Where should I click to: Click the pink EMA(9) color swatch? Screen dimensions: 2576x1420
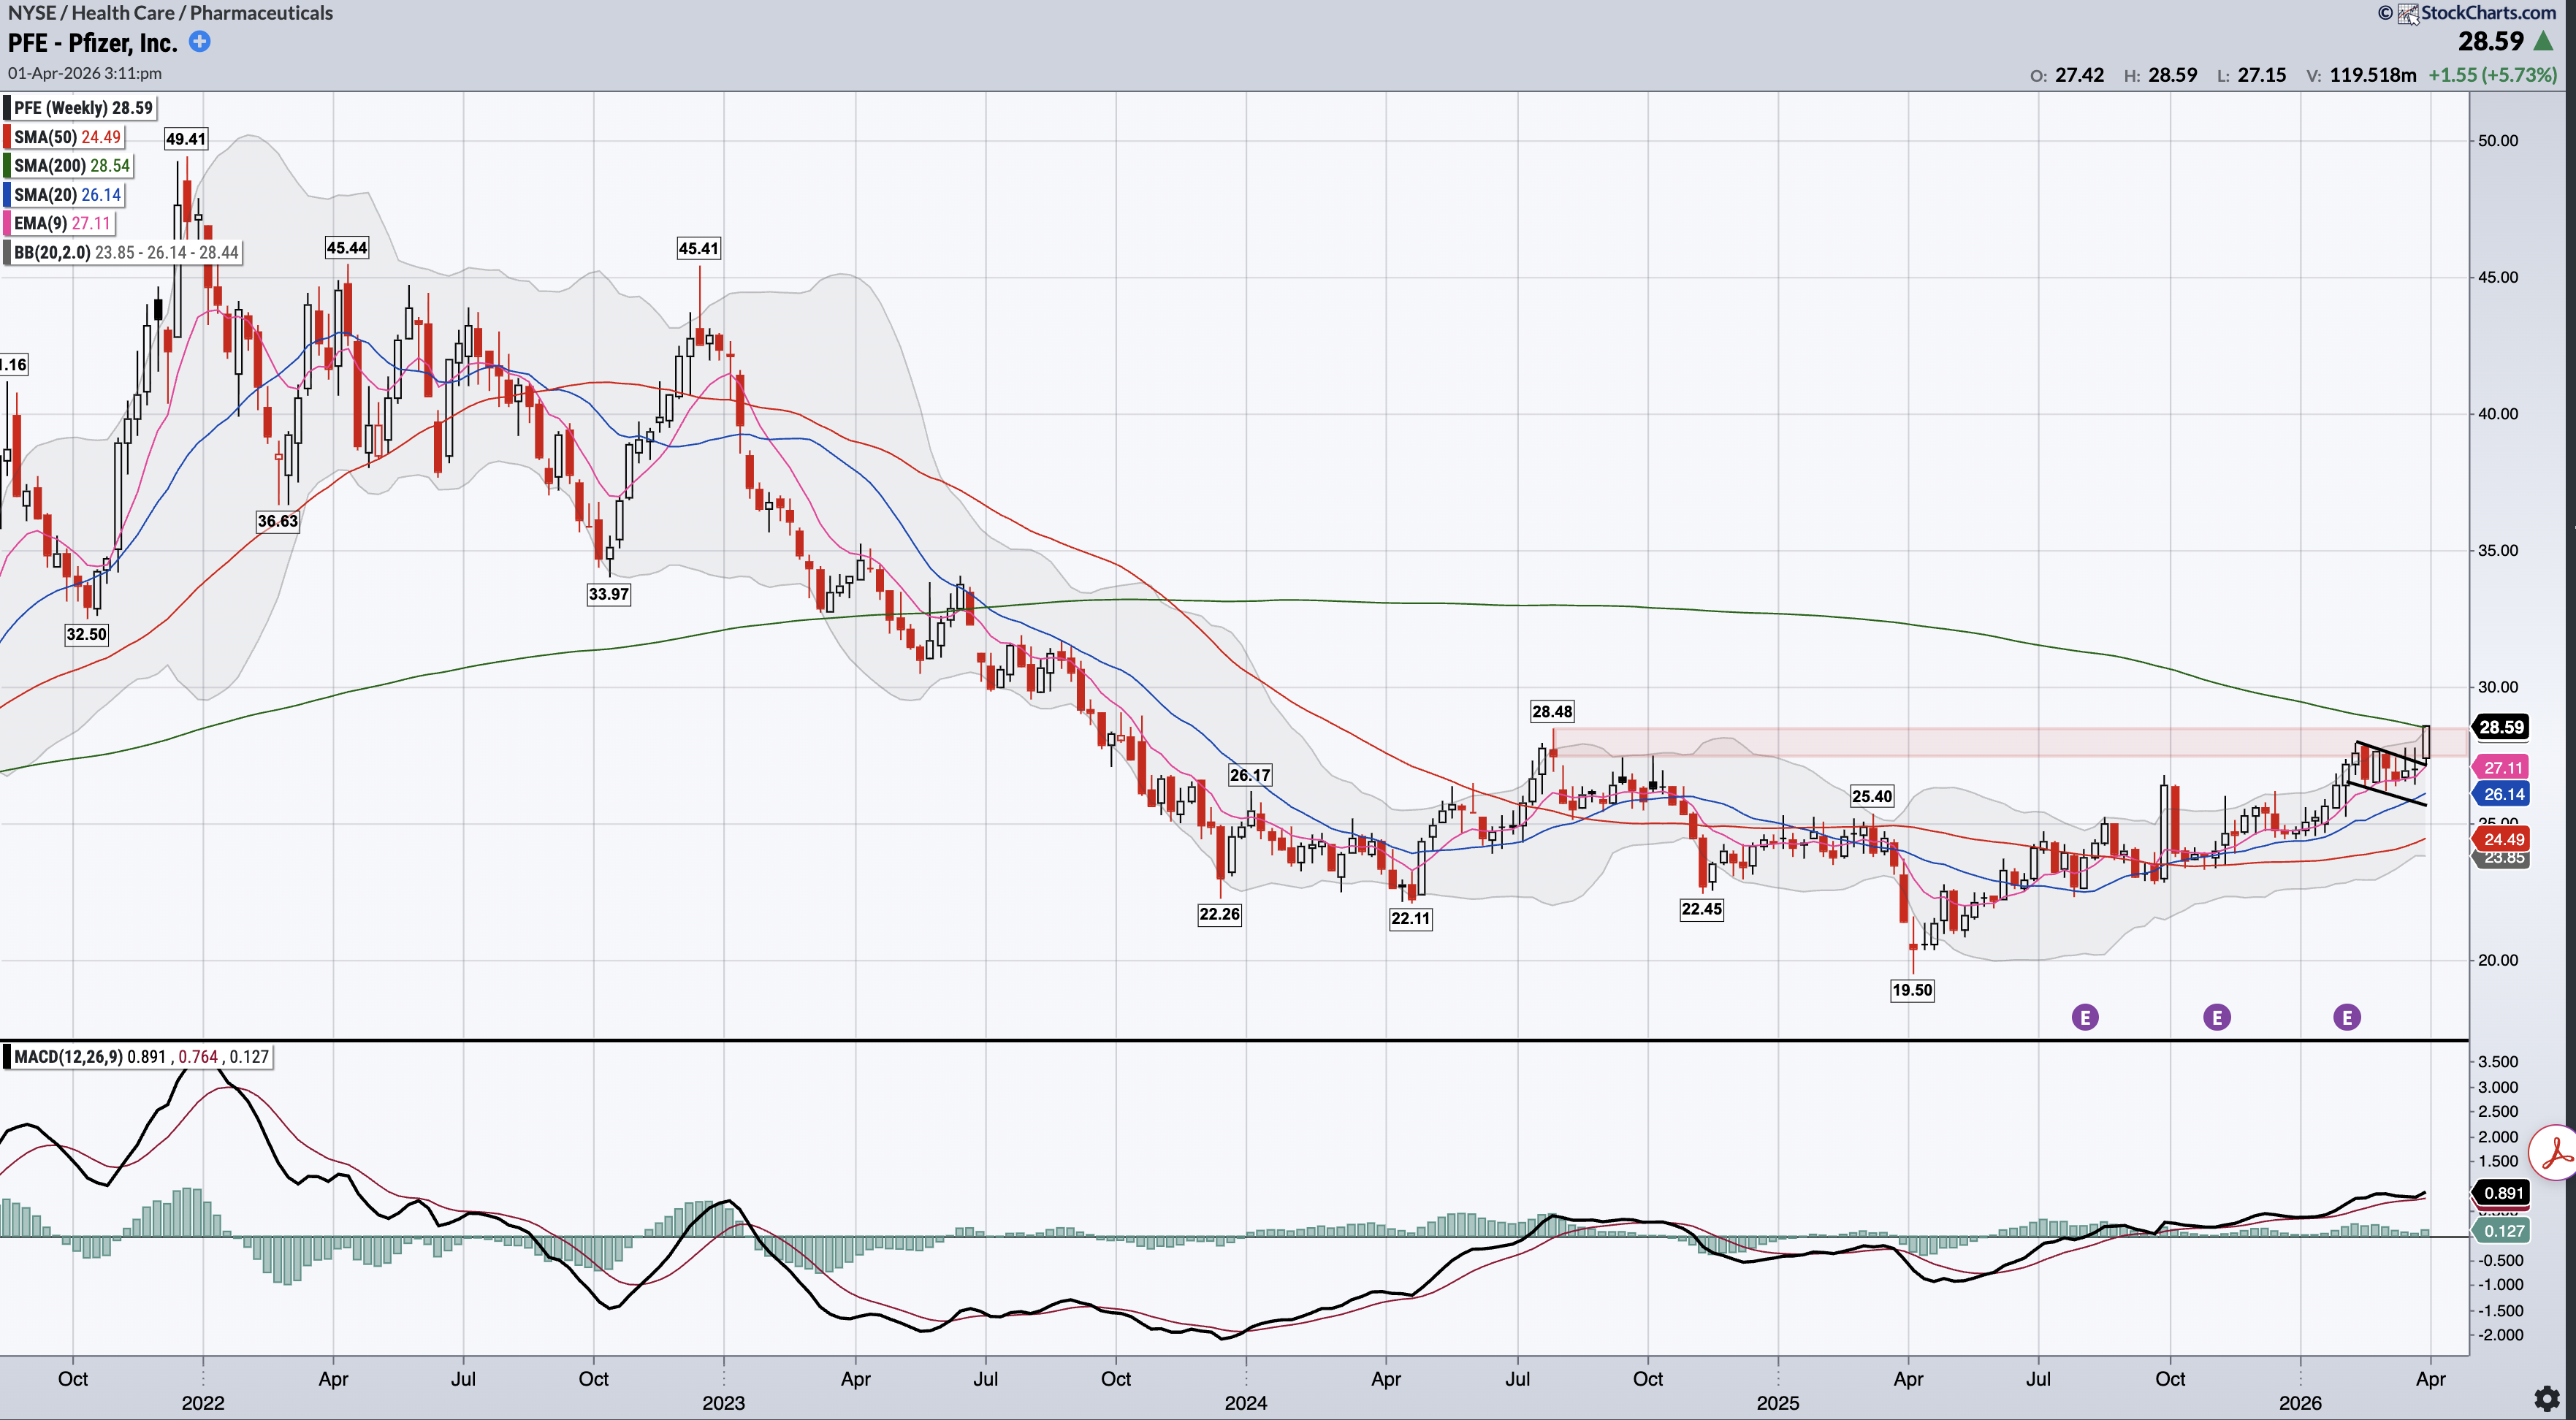point(8,223)
